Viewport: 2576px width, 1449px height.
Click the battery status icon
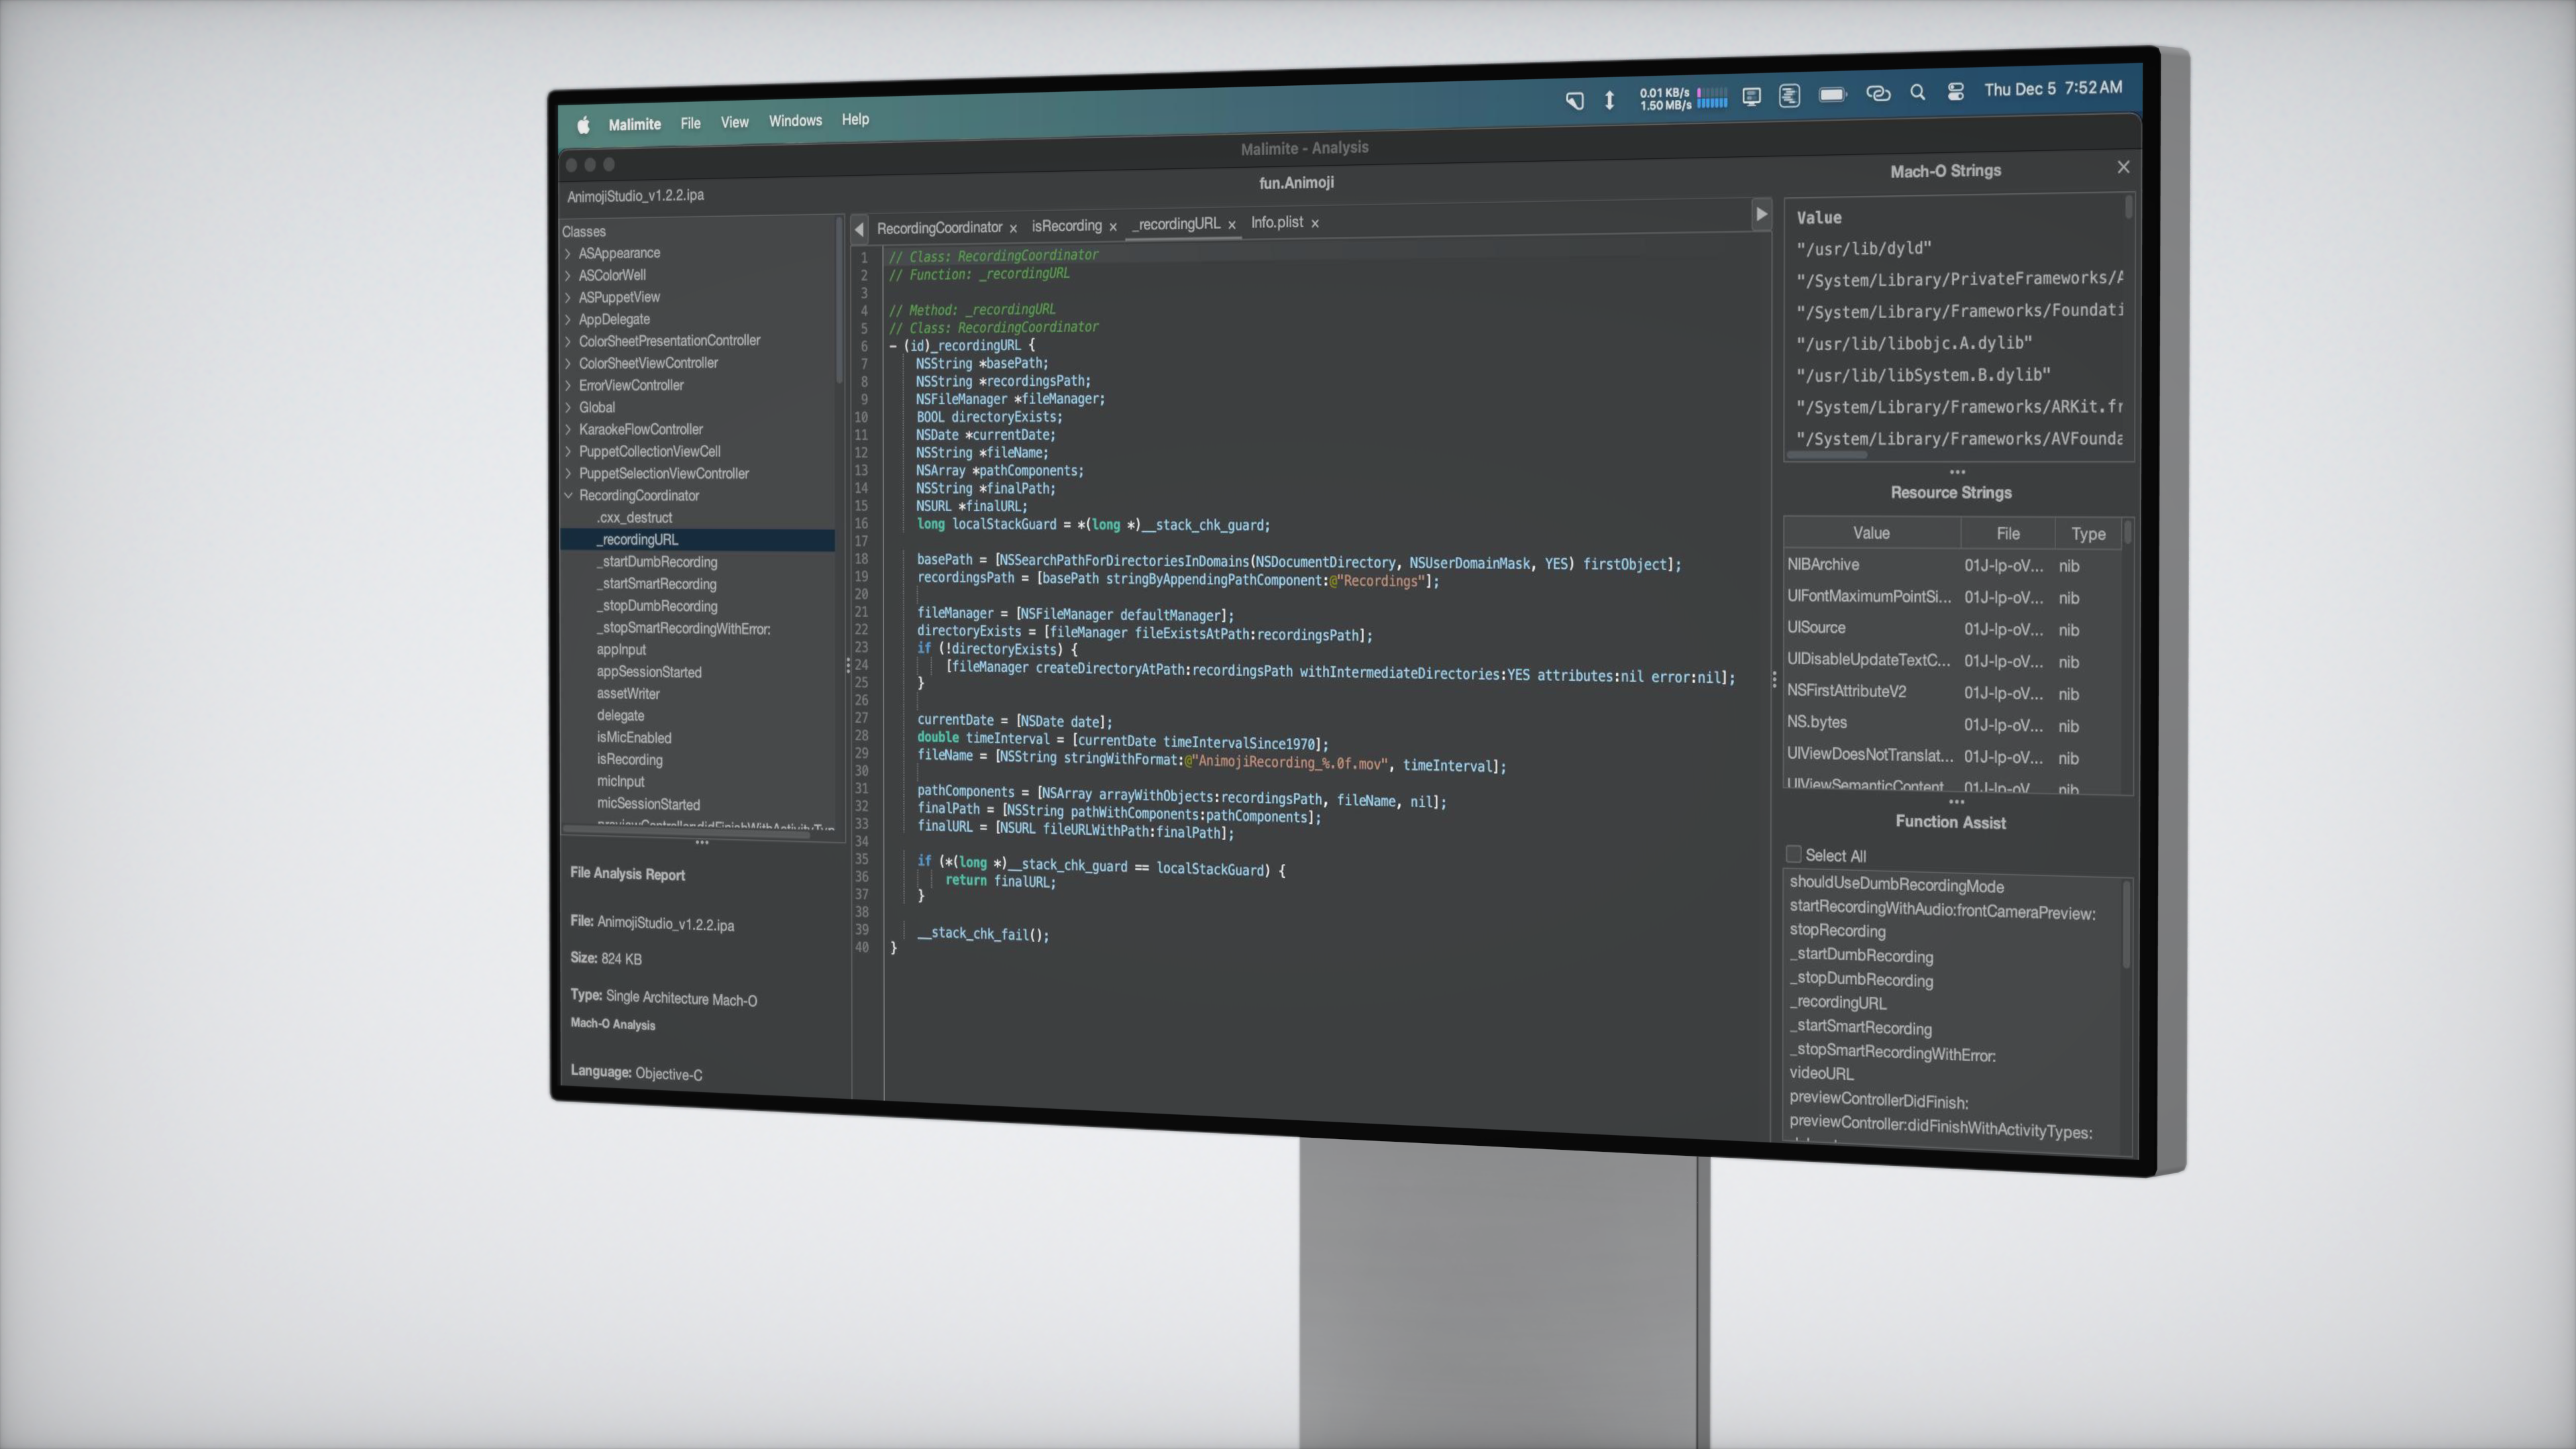[1832, 94]
